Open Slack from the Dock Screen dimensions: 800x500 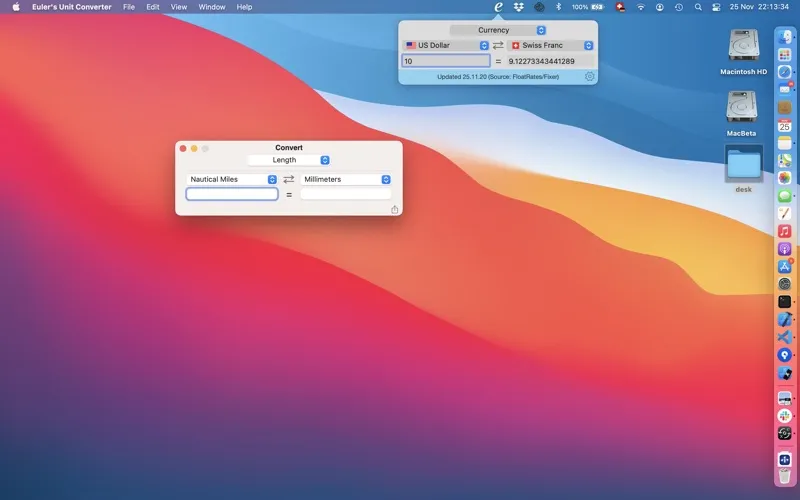click(x=785, y=416)
